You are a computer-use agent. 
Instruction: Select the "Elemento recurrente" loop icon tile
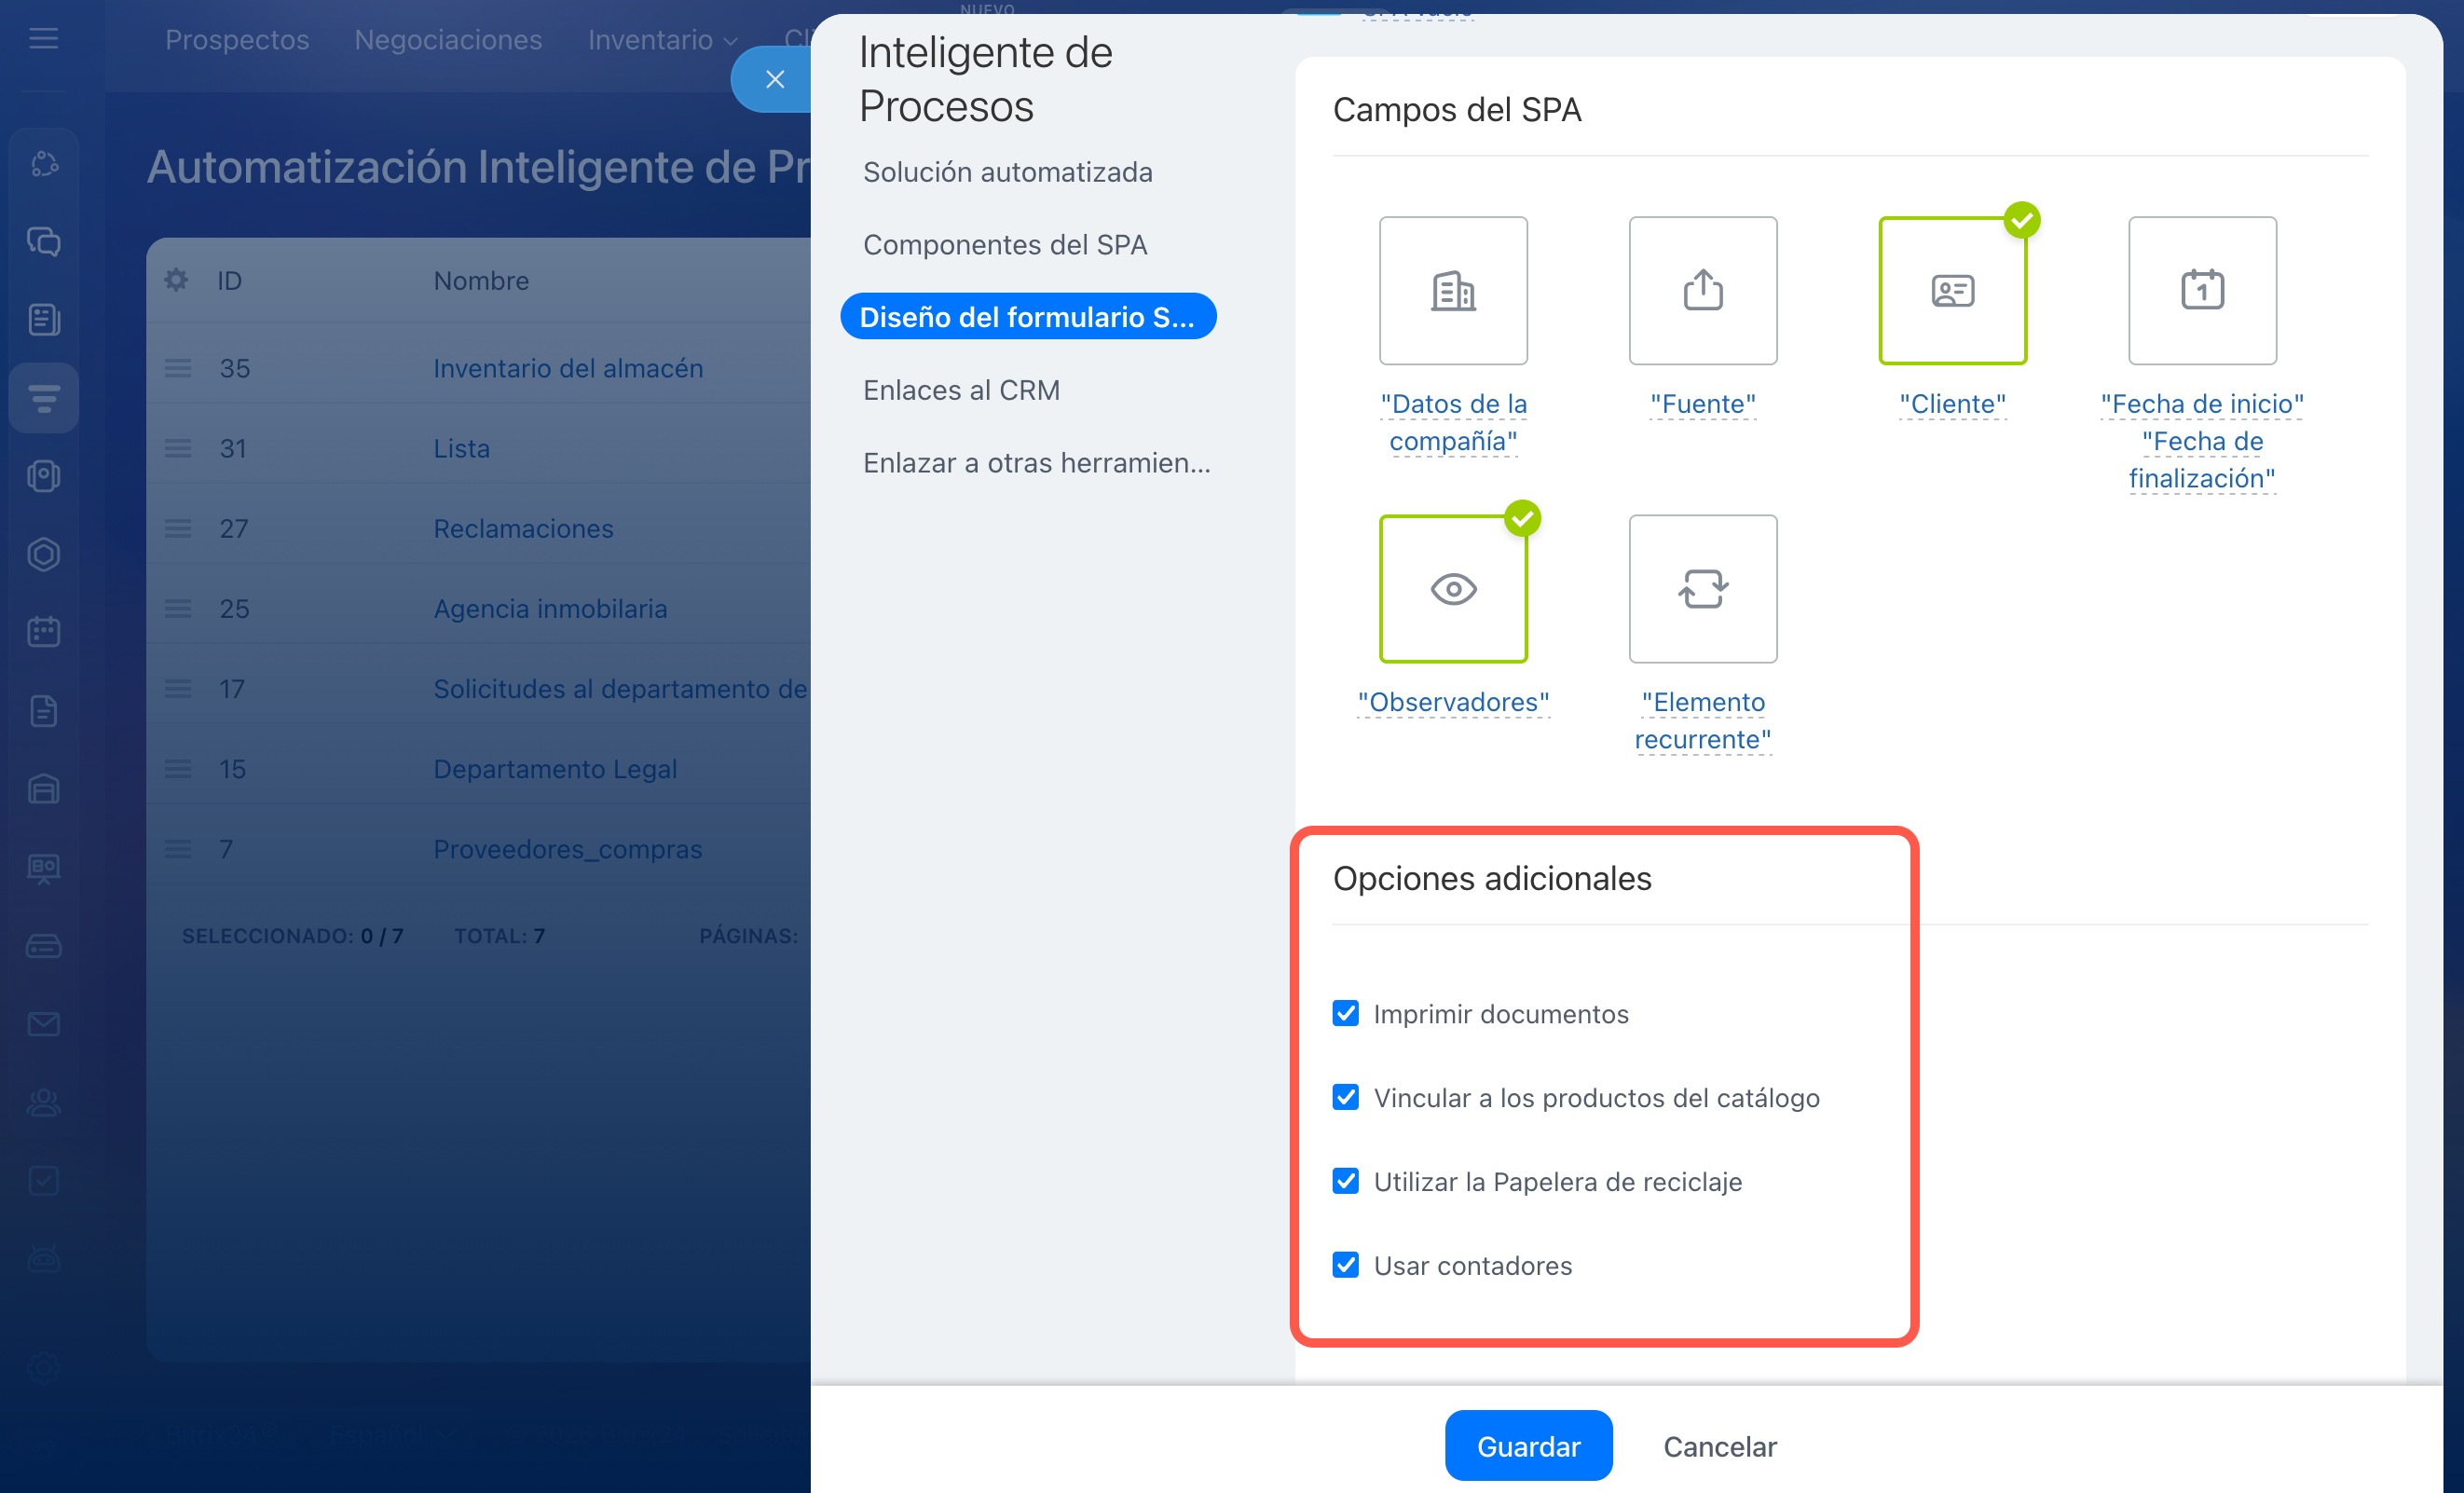pyautogui.click(x=1702, y=588)
